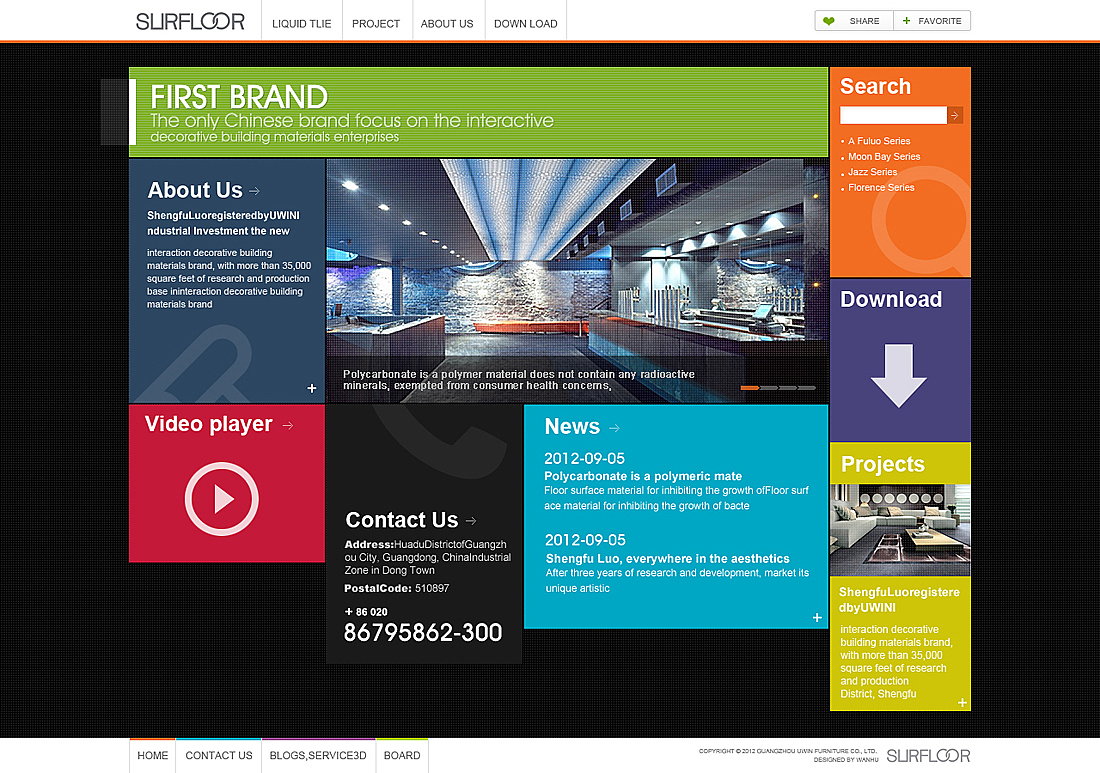The image size is (1100, 773).
Task: Click the 'ShengfuLuoregistere dbyUWINI' project title
Action: [x=899, y=600]
